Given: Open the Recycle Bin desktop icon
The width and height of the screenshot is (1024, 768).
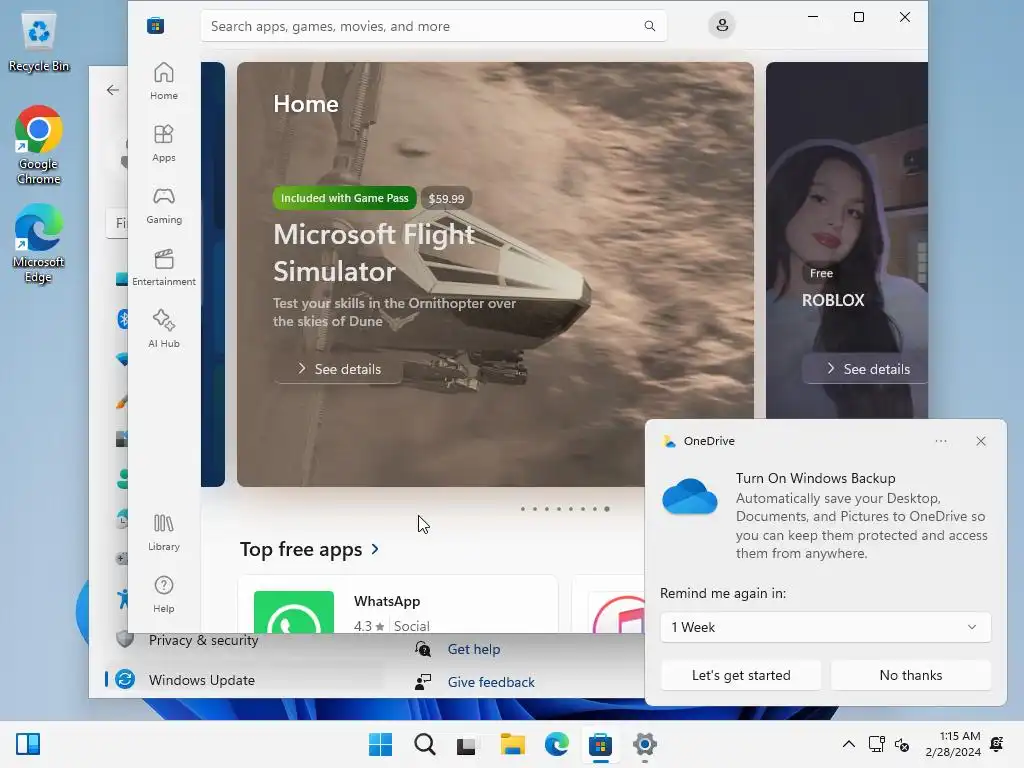Looking at the screenshot, I should coord(39,43).
